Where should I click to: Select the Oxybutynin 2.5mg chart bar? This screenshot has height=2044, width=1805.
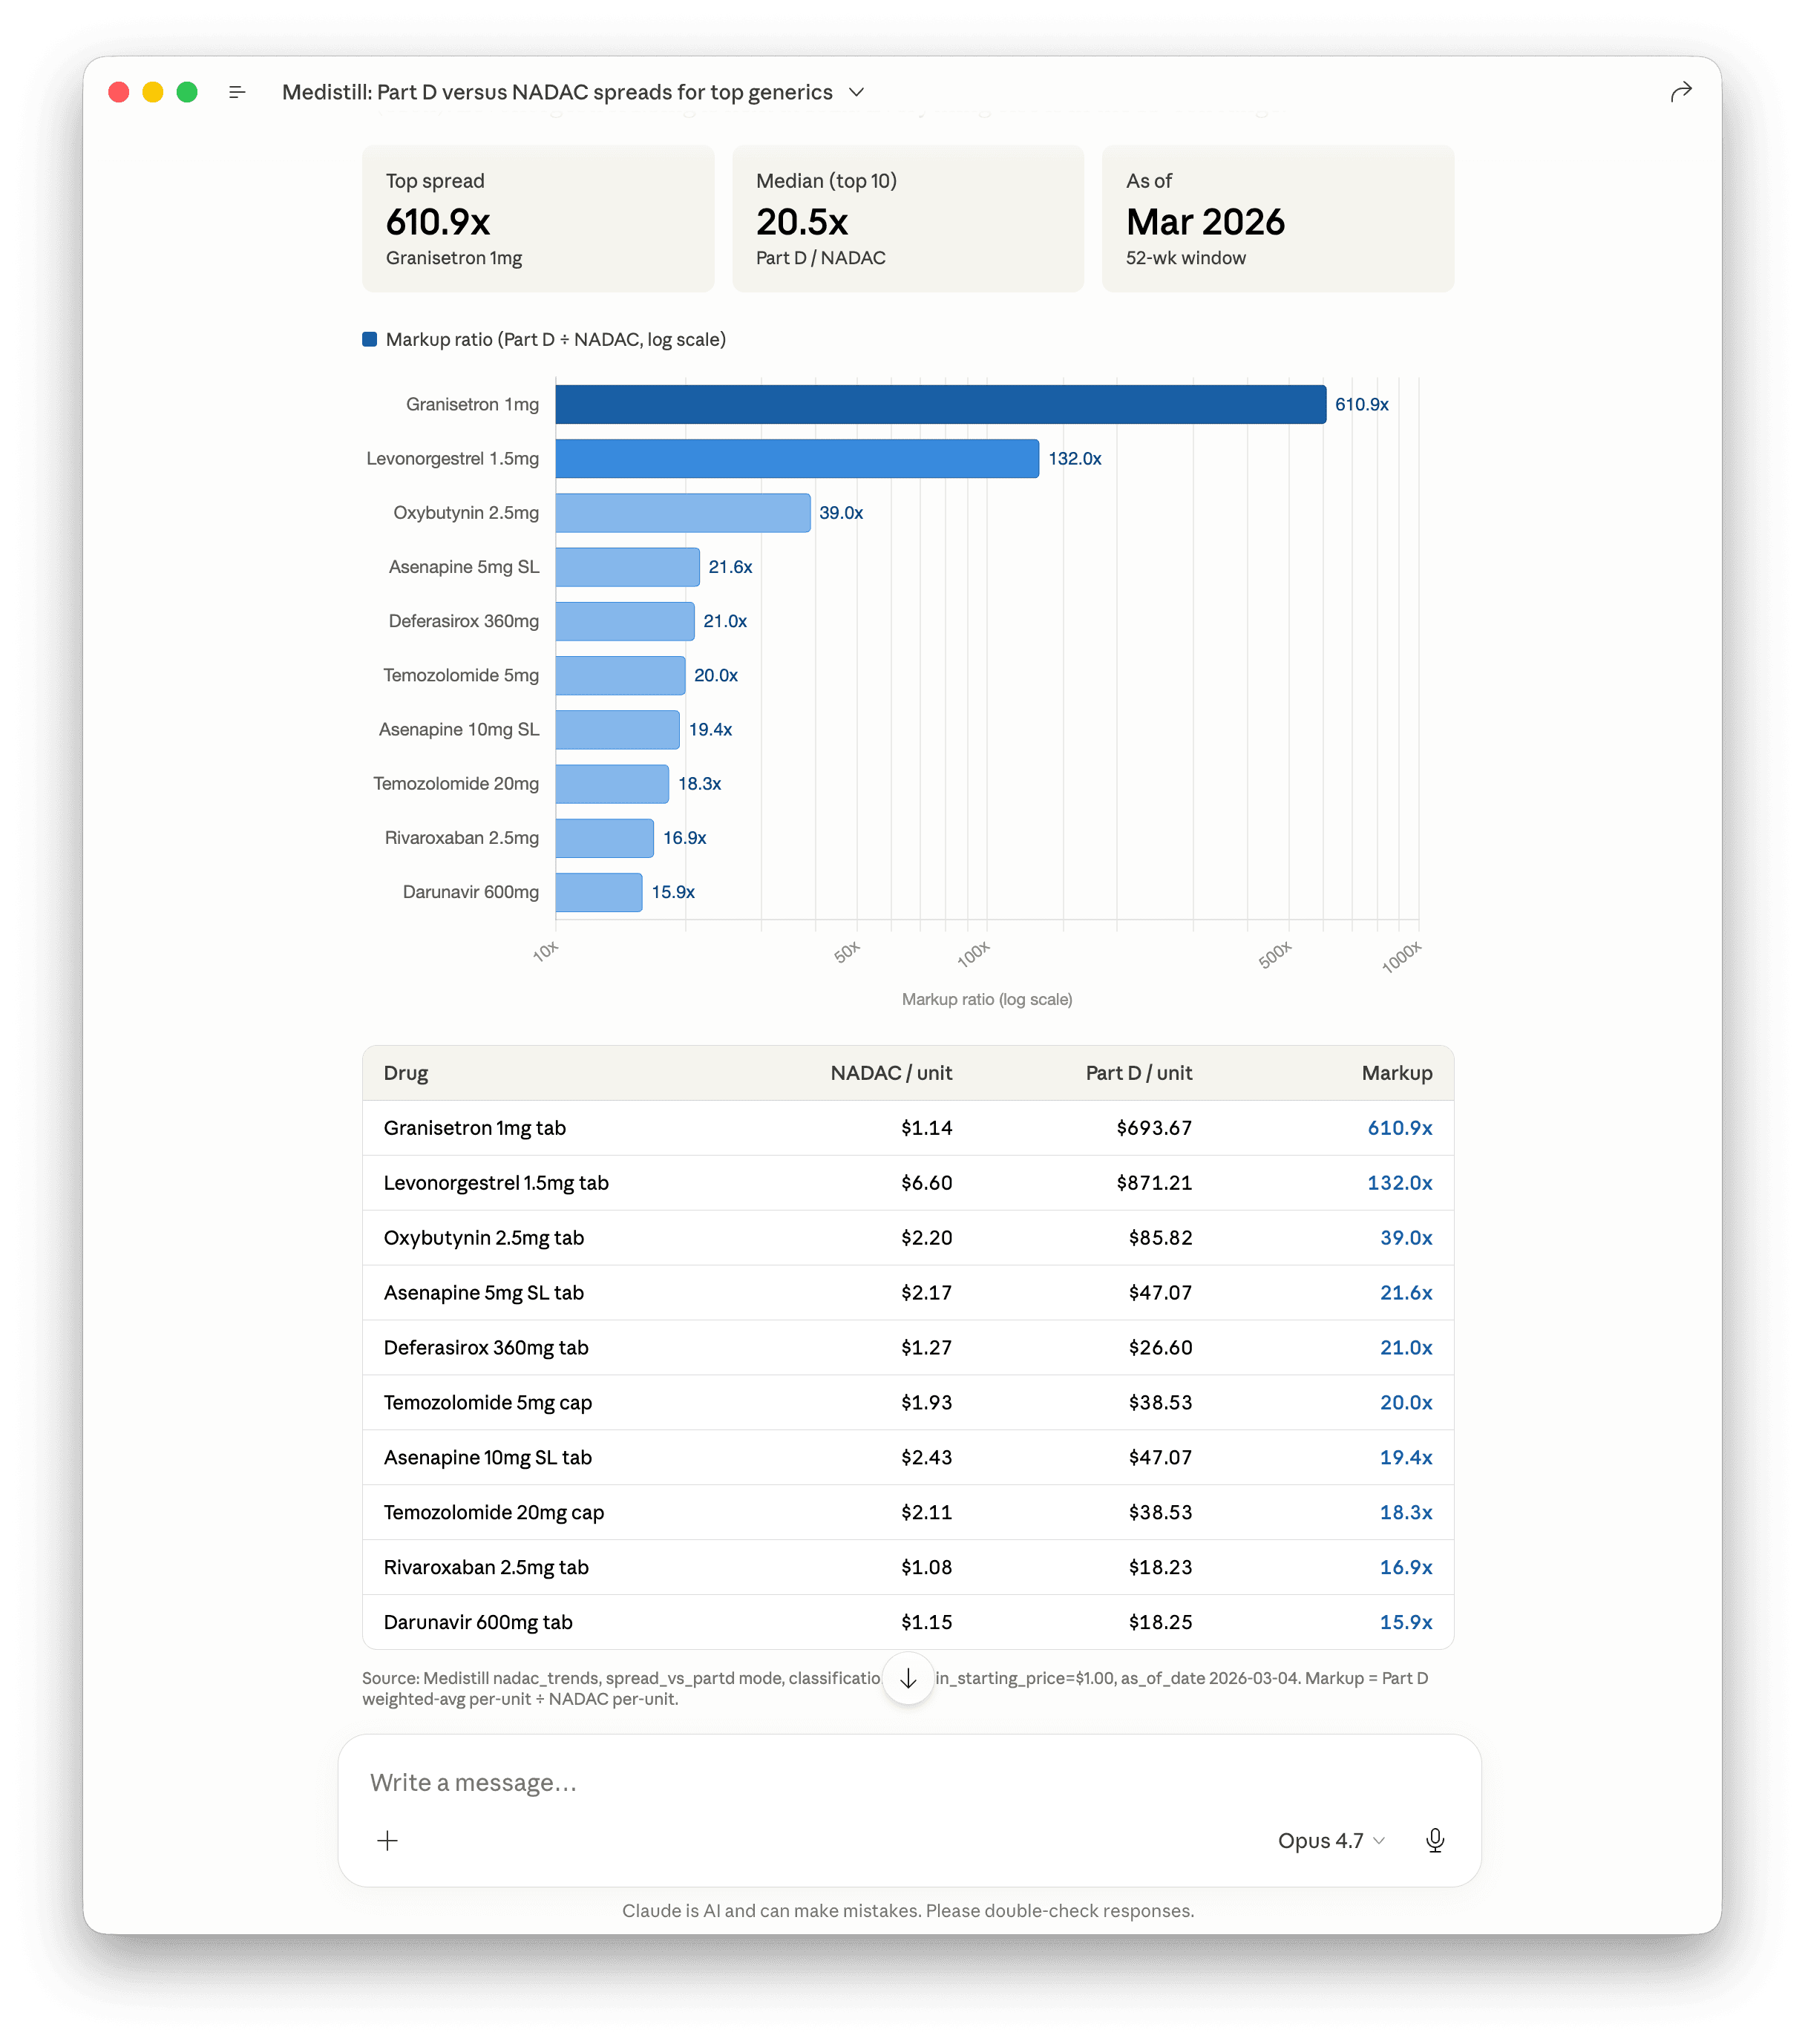point(683,512)
